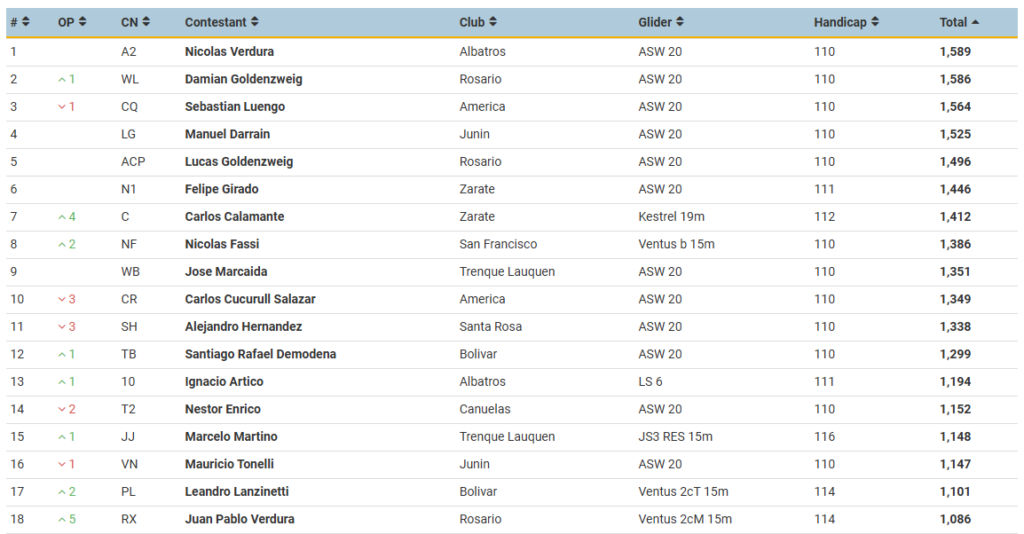
Task: Click the Total ascending sort arrow
Action: pyautogui.click(x=975, y=22)
